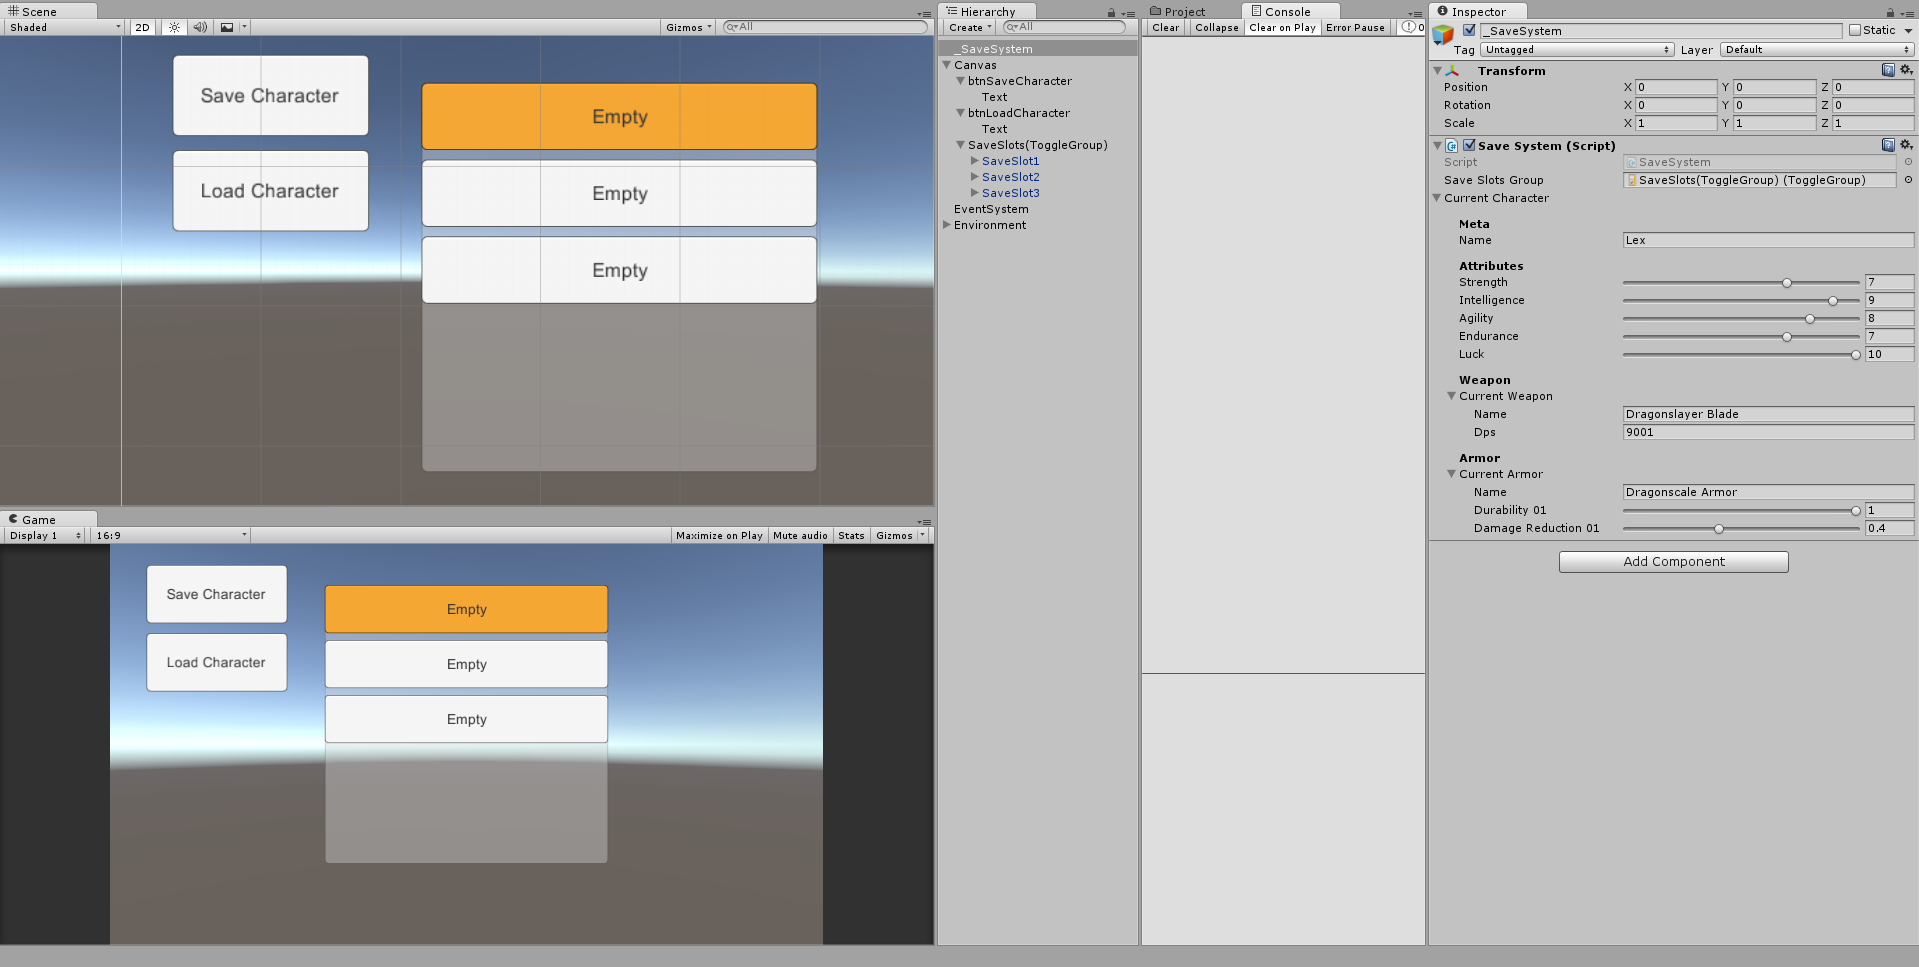Toggle Clear on Play in Console
Image resolution: width=1919 pixels, height=967 pixels.
tap(1283, 28)
